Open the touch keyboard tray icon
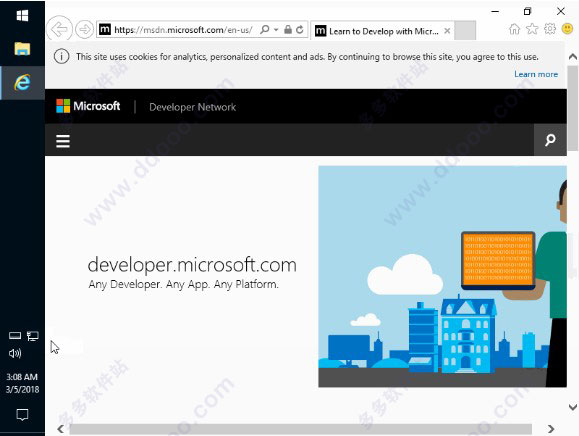Viewport: 579px width, 436px height. coord(15,335)
